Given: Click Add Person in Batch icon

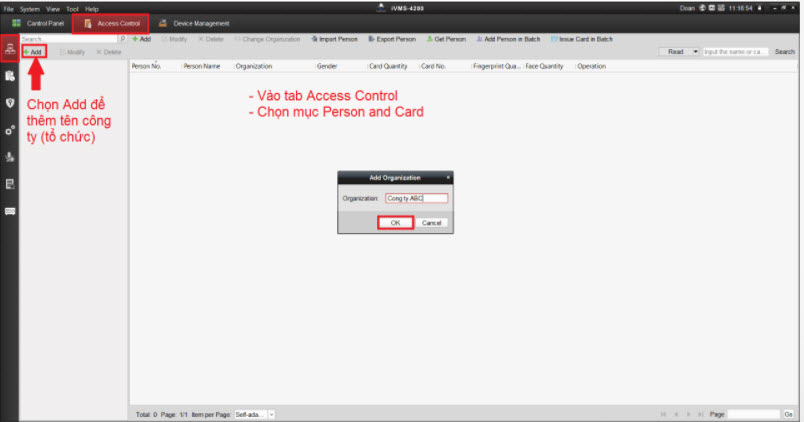Looking at the screenshot, I should coord(478,39).
